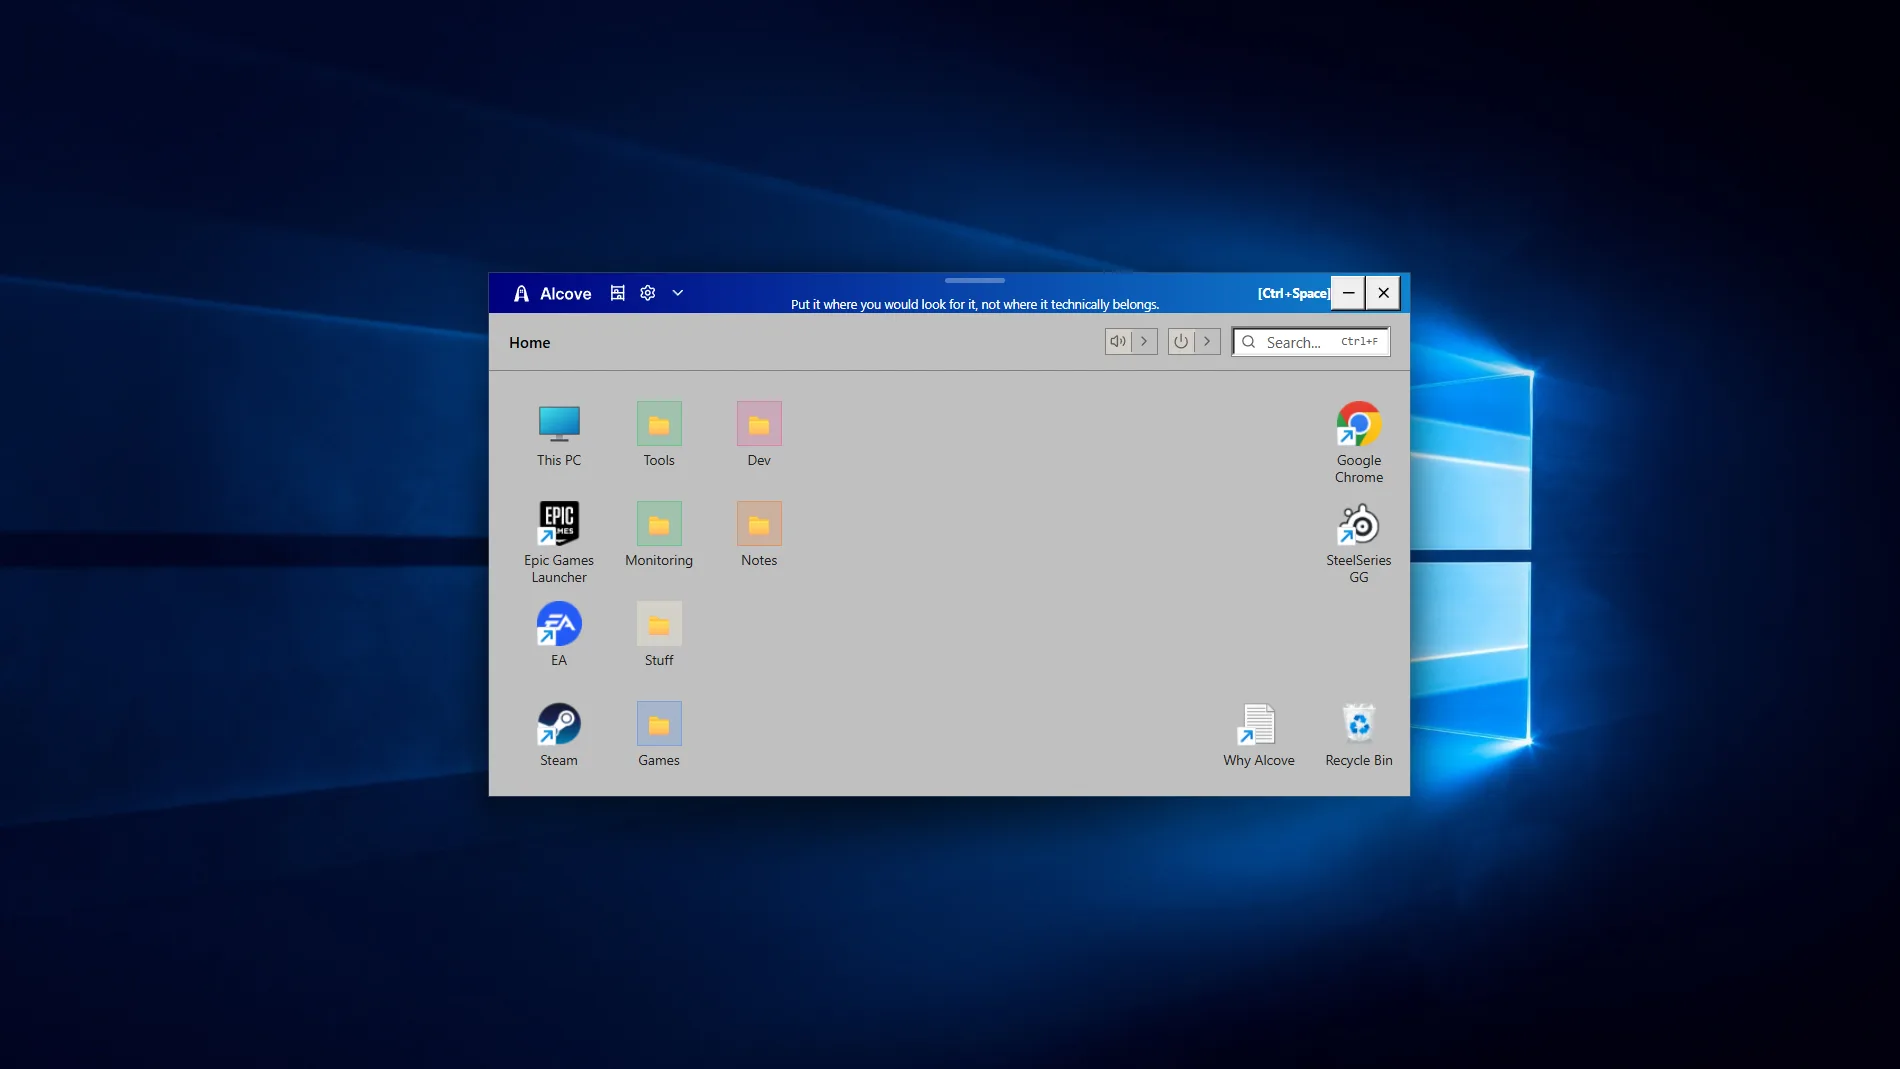Click the Home breadcrumb label
The image size is (1900, 1069).
[x=530, y=342]
